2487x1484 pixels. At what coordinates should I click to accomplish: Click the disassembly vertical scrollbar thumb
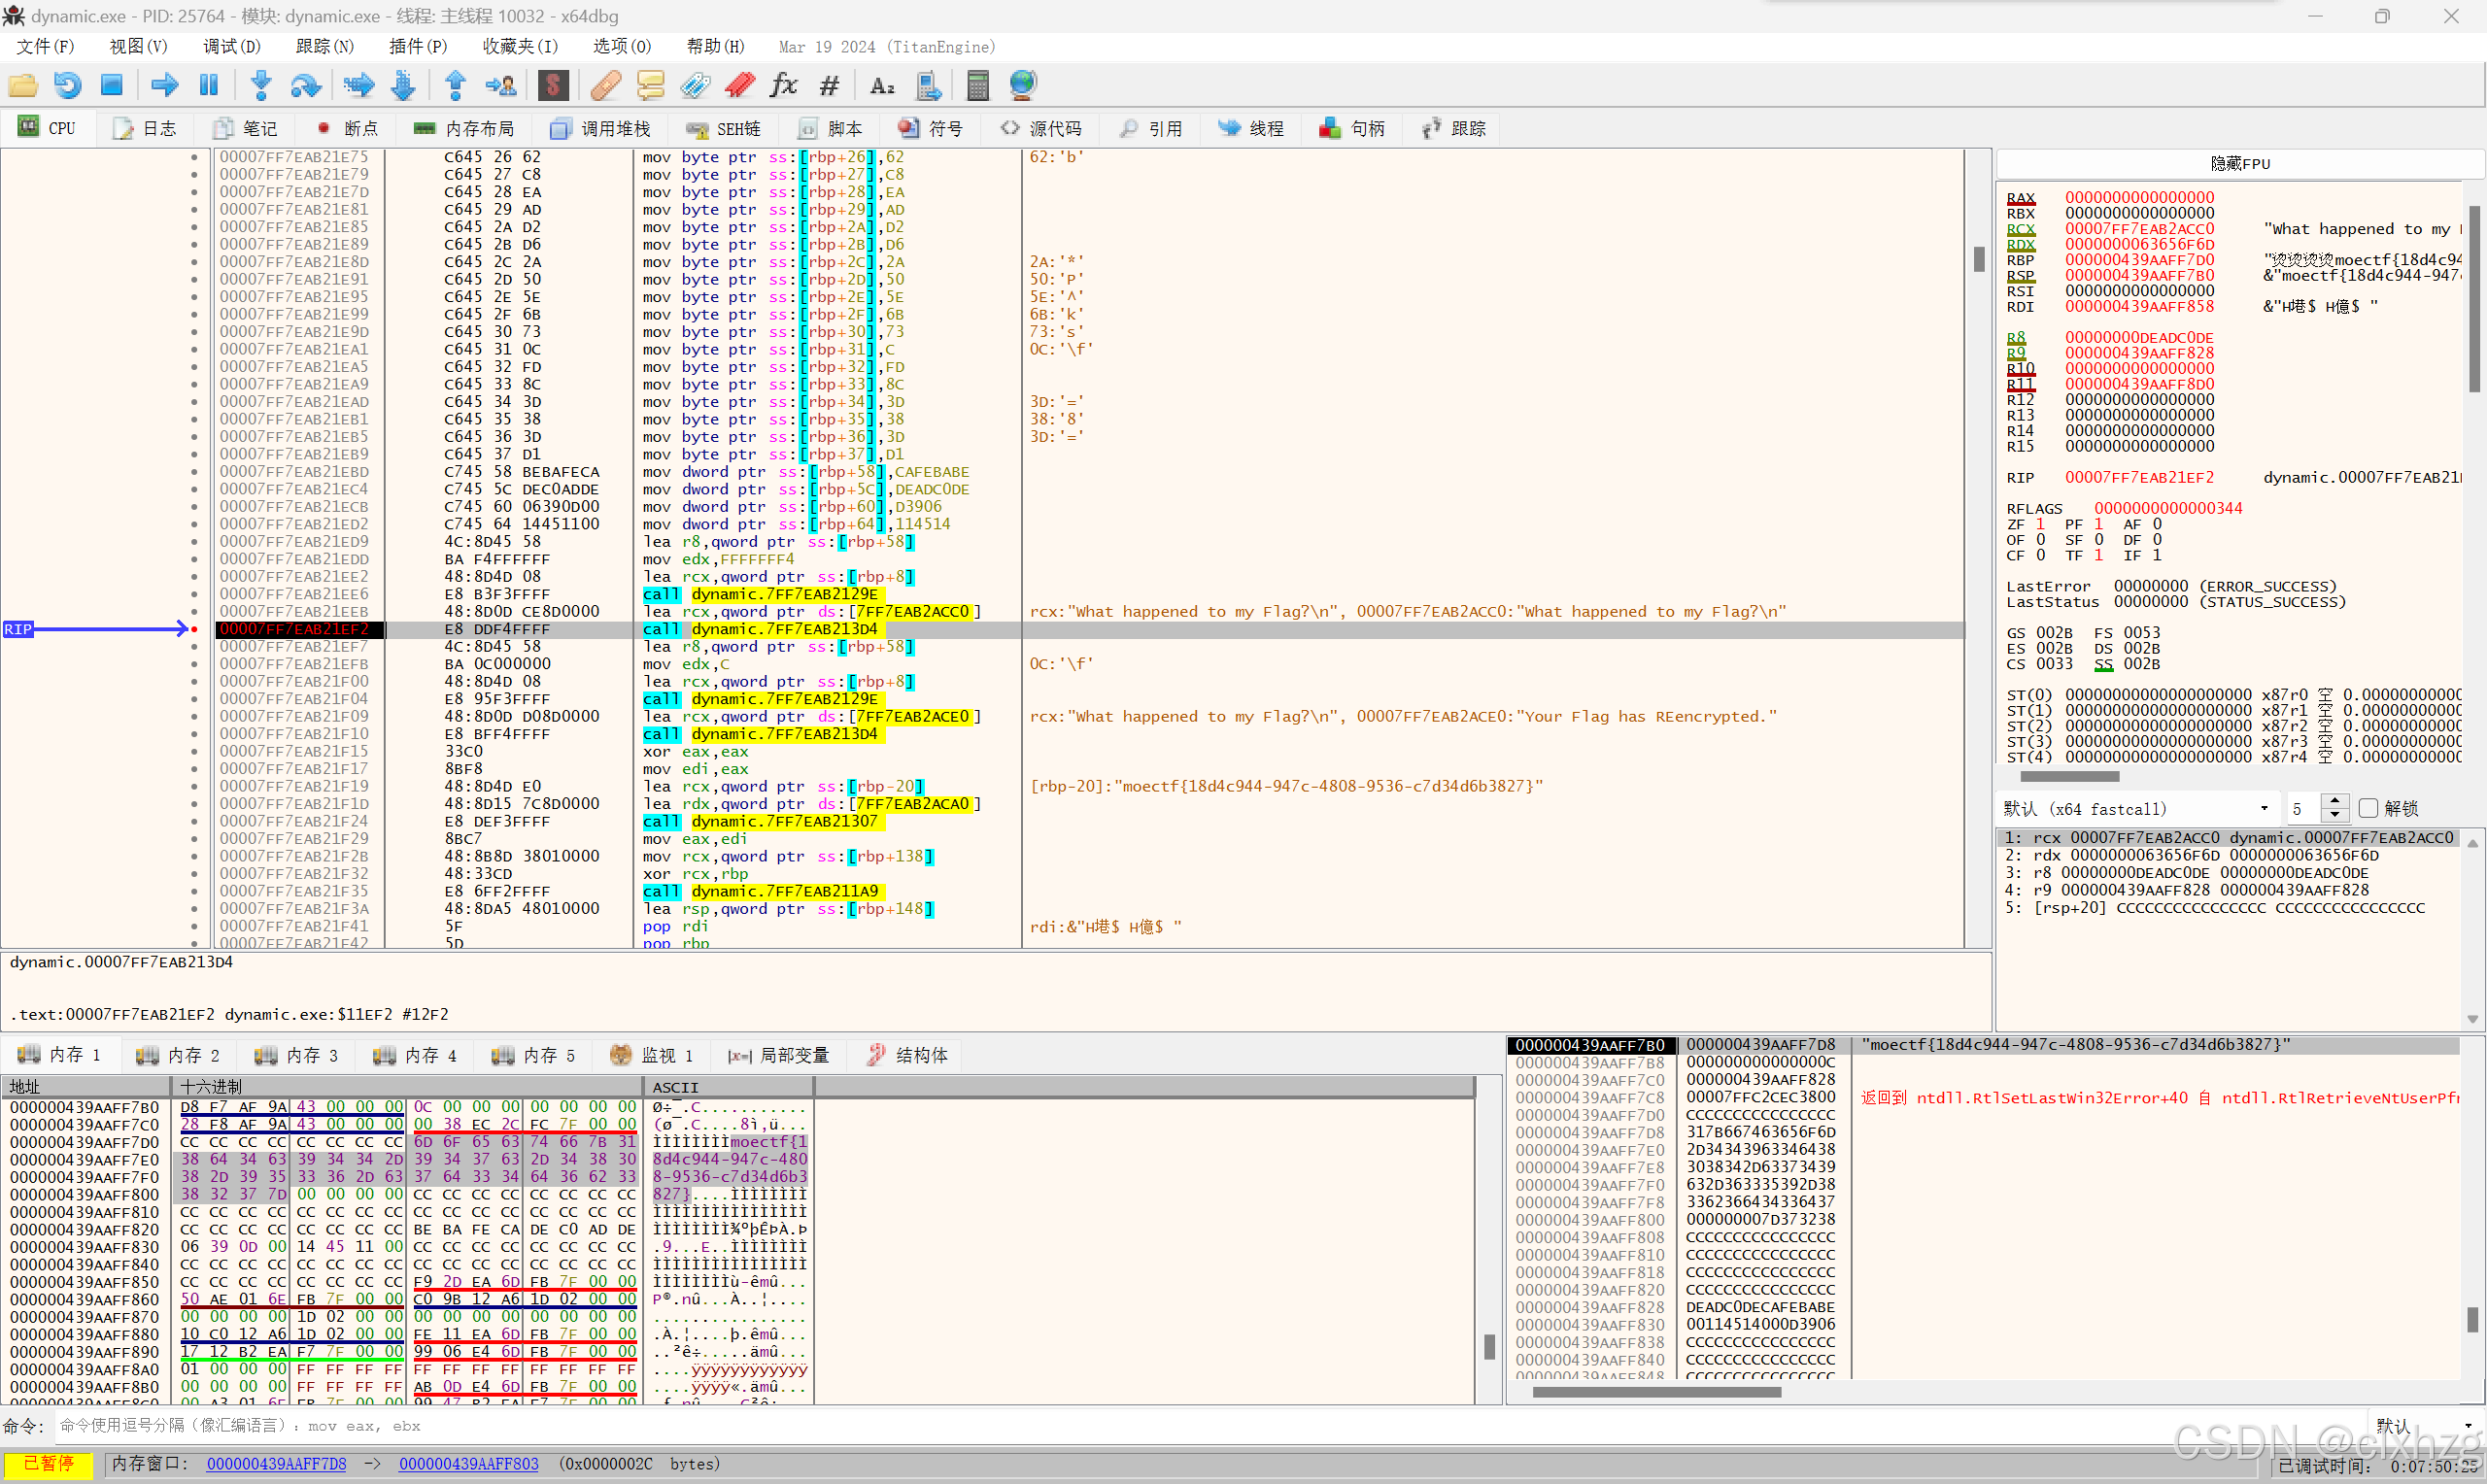click(1979, 259)
